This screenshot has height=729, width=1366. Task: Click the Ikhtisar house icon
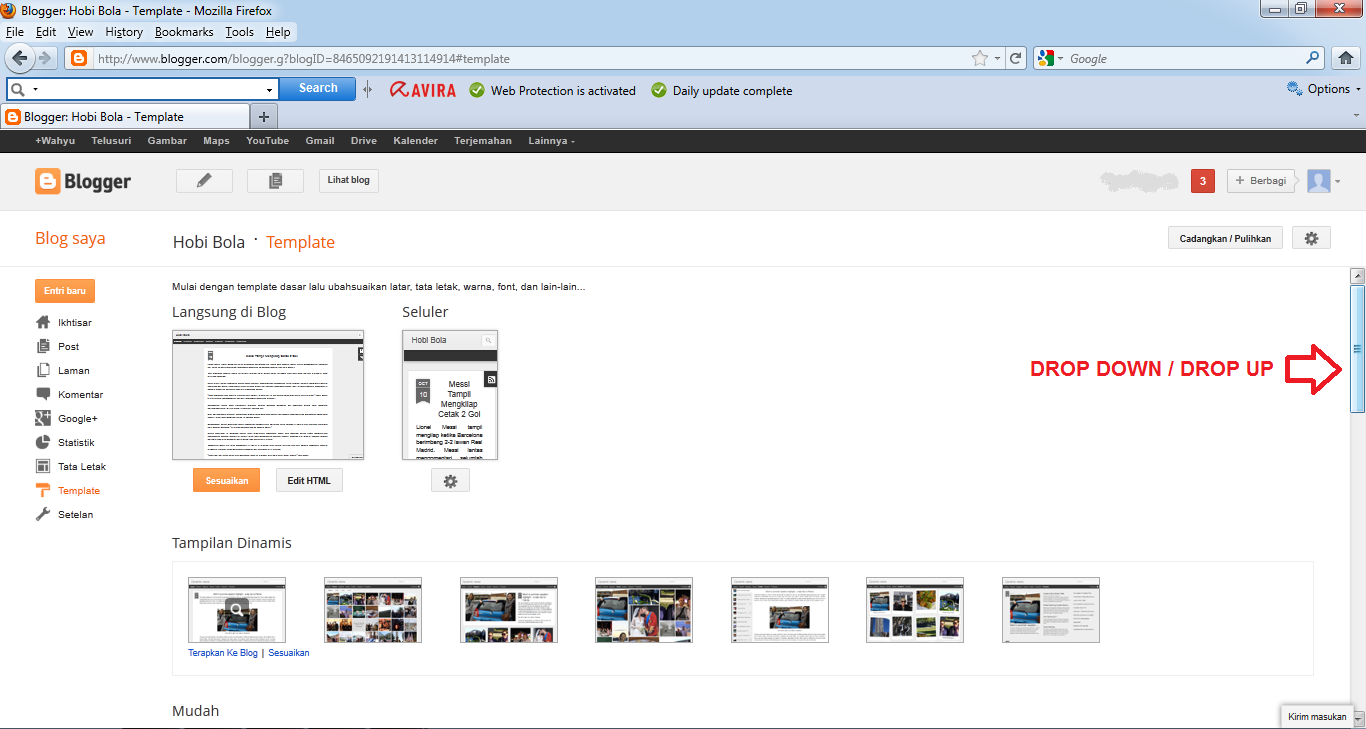(43, 322)
